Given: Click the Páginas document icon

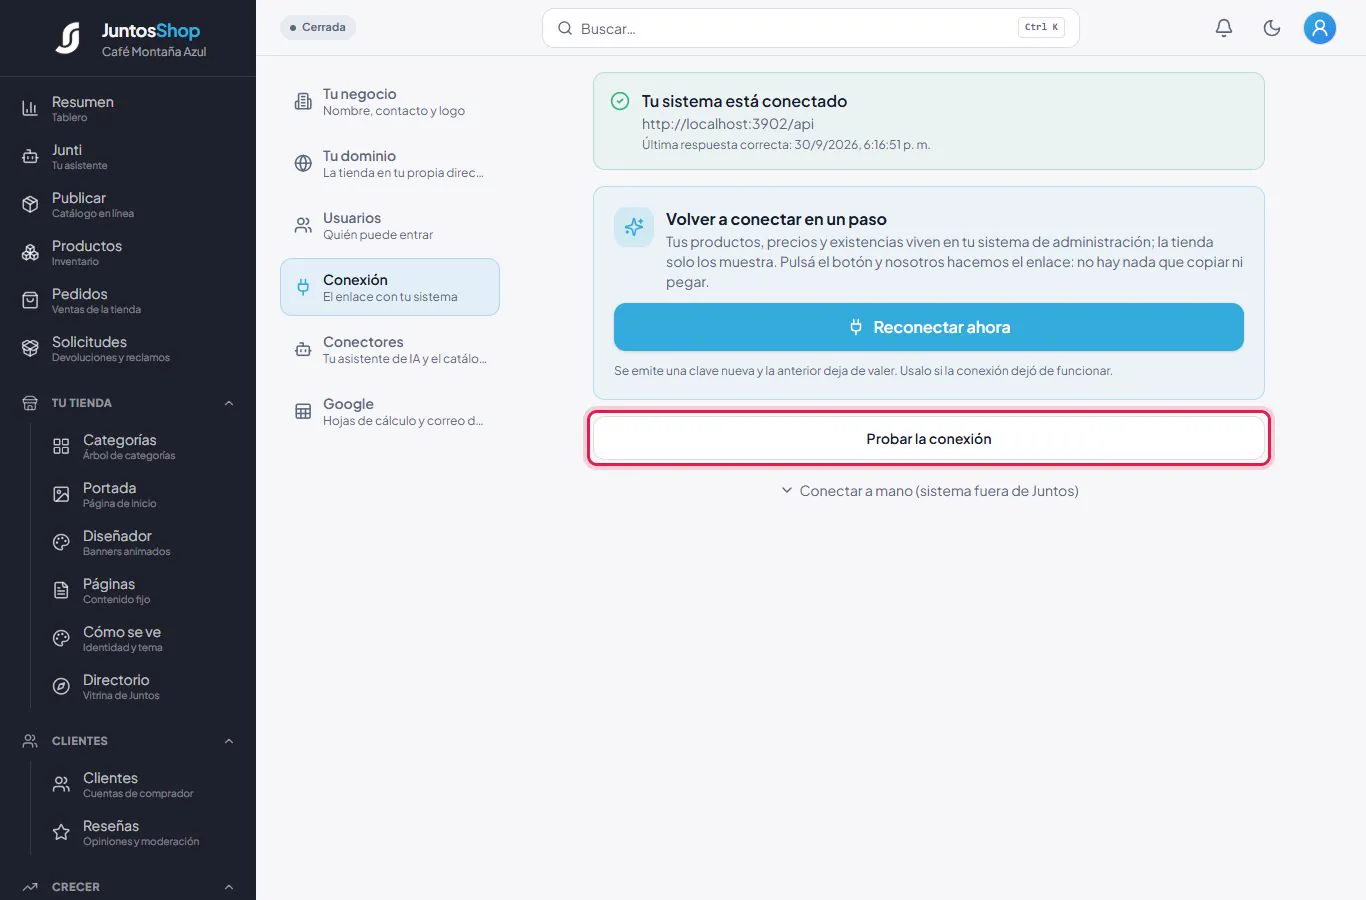Looking at the screenshot, I should 61,590.
